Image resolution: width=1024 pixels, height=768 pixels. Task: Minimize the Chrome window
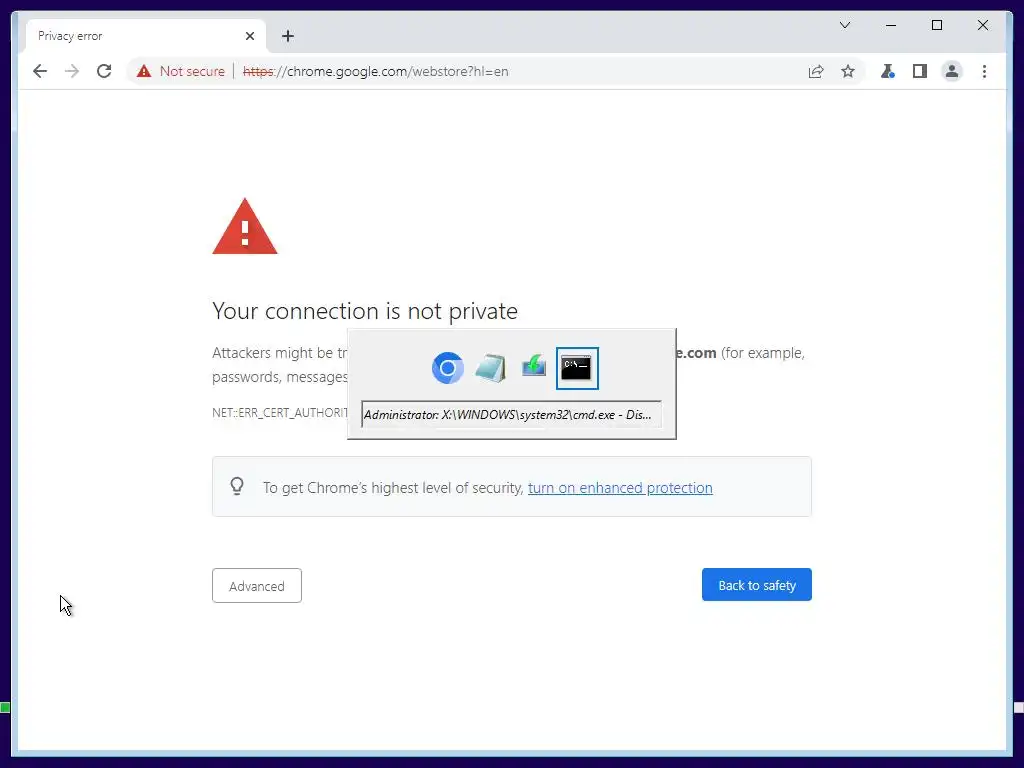tap(891, 25)
